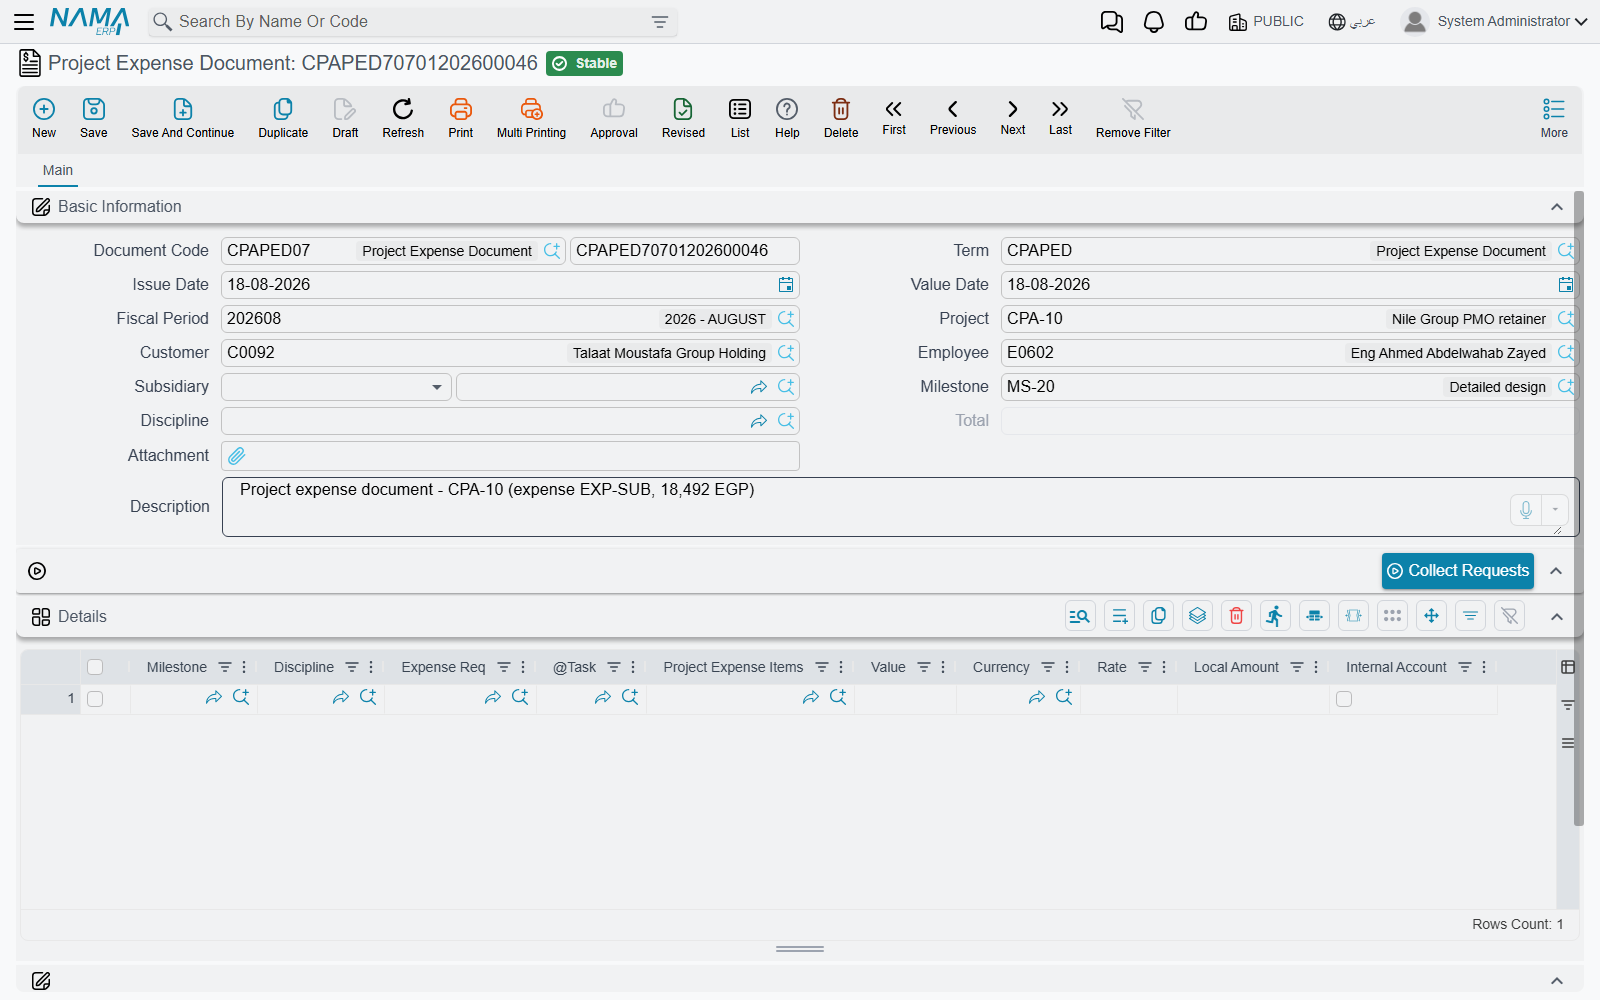Go to Last record
This screenshot has width=1600, height=1000.
point(1060,116)
